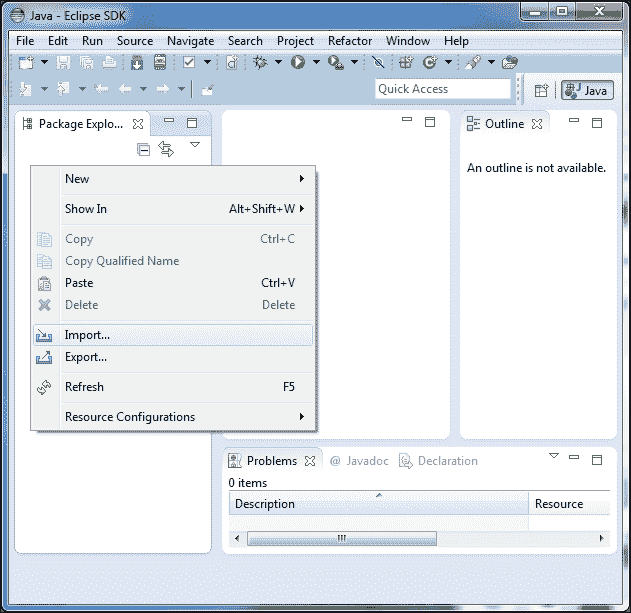The height and width of the screenshot is (613, 631).
Task: Choose Paste in the context menu
Action: (x=173, y=283)
